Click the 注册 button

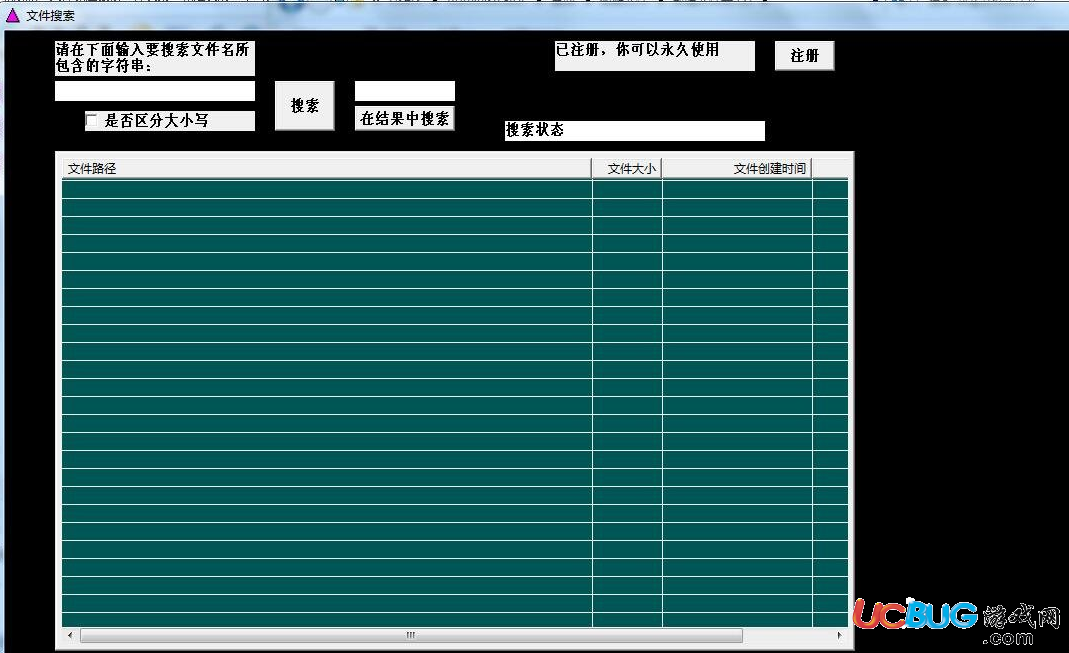point(804,55)
